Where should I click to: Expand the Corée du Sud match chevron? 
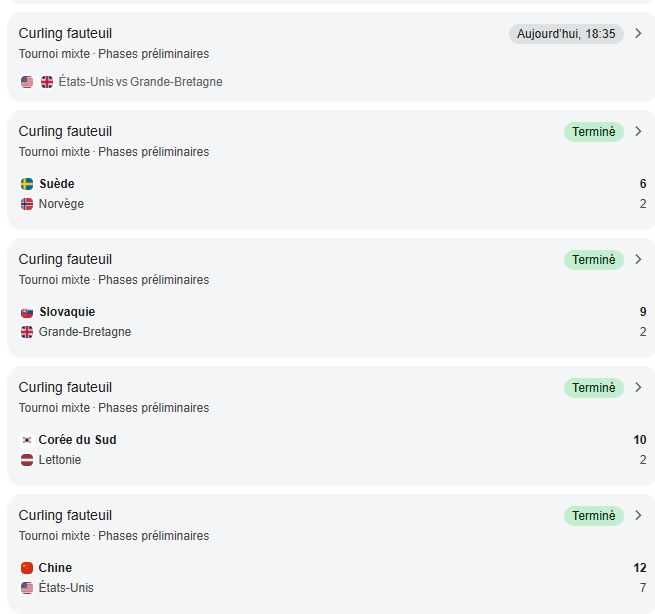click(639, 388)
